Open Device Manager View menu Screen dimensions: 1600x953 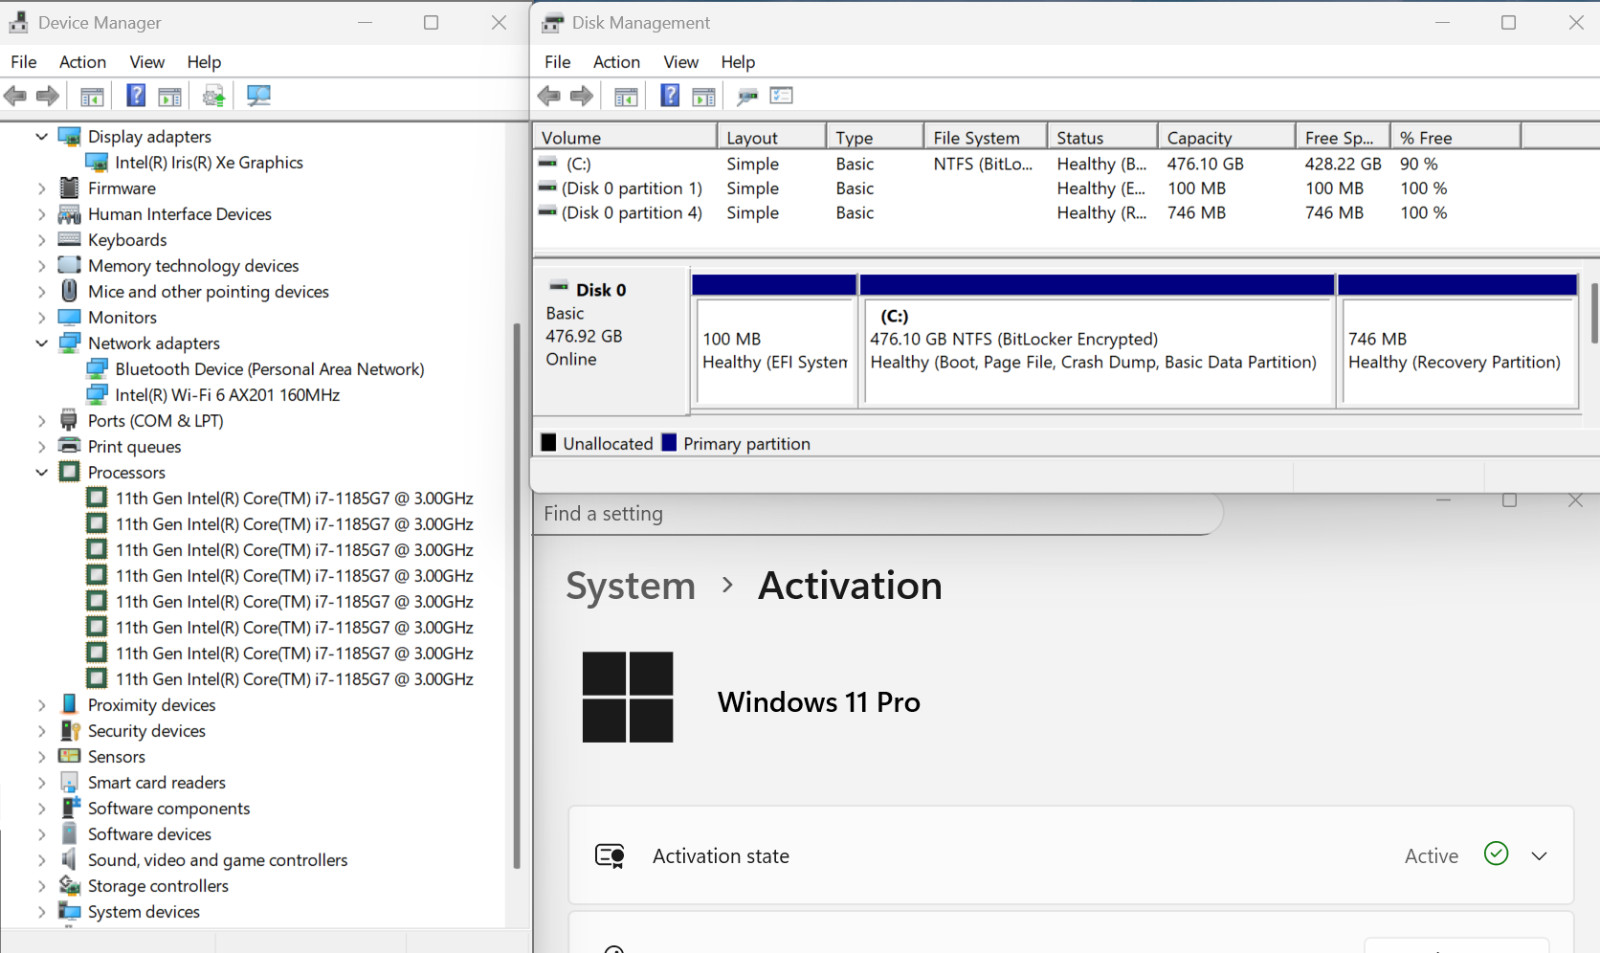pos(147,62)
